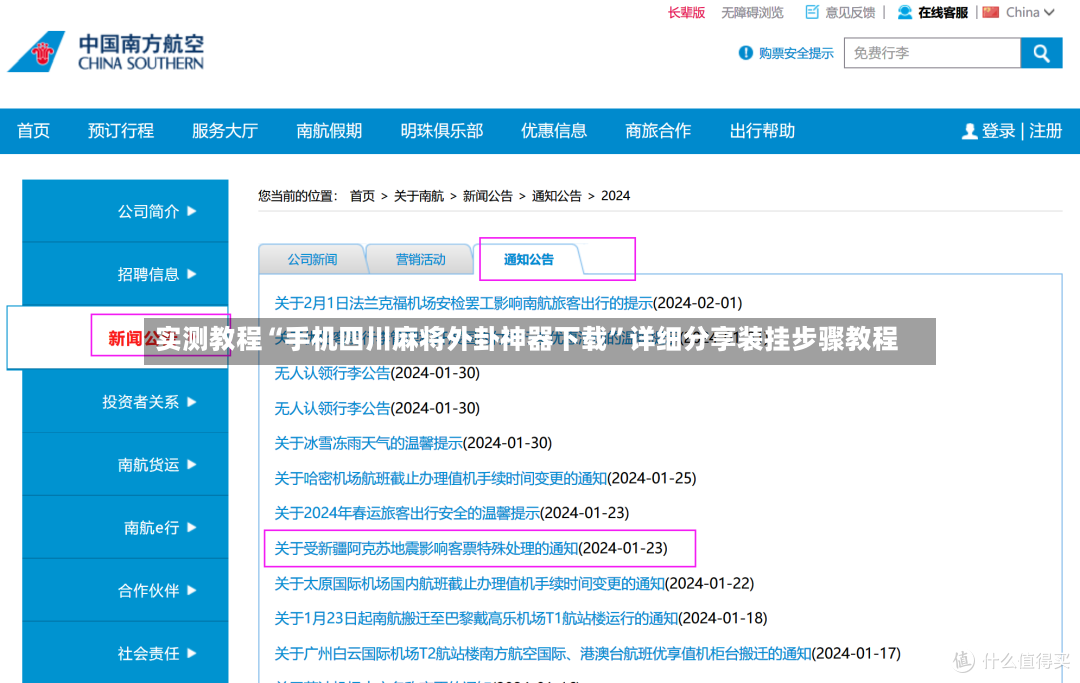The image size is (1080, 683).
Task: Click the feedback notepad icon
Action: [812, 12]
